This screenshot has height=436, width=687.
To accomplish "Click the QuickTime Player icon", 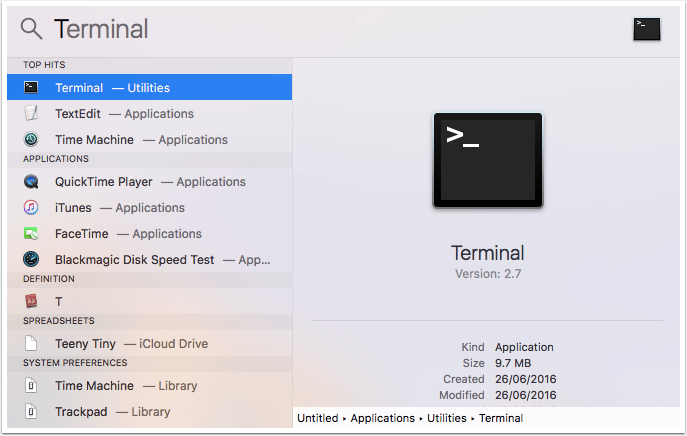I will tap(31, 181).
